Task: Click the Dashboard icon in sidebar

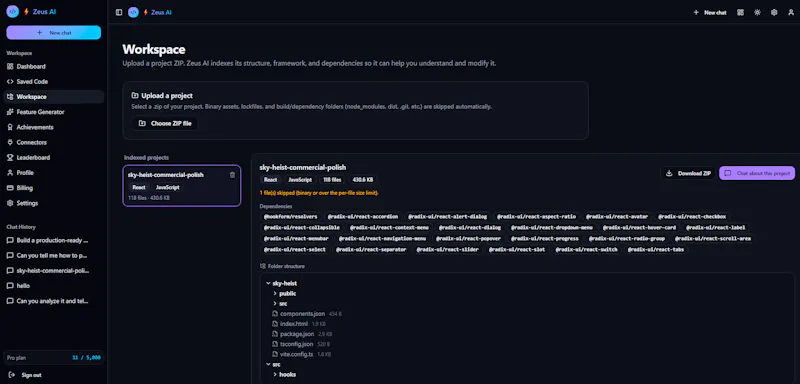Action: coord(10,66)
